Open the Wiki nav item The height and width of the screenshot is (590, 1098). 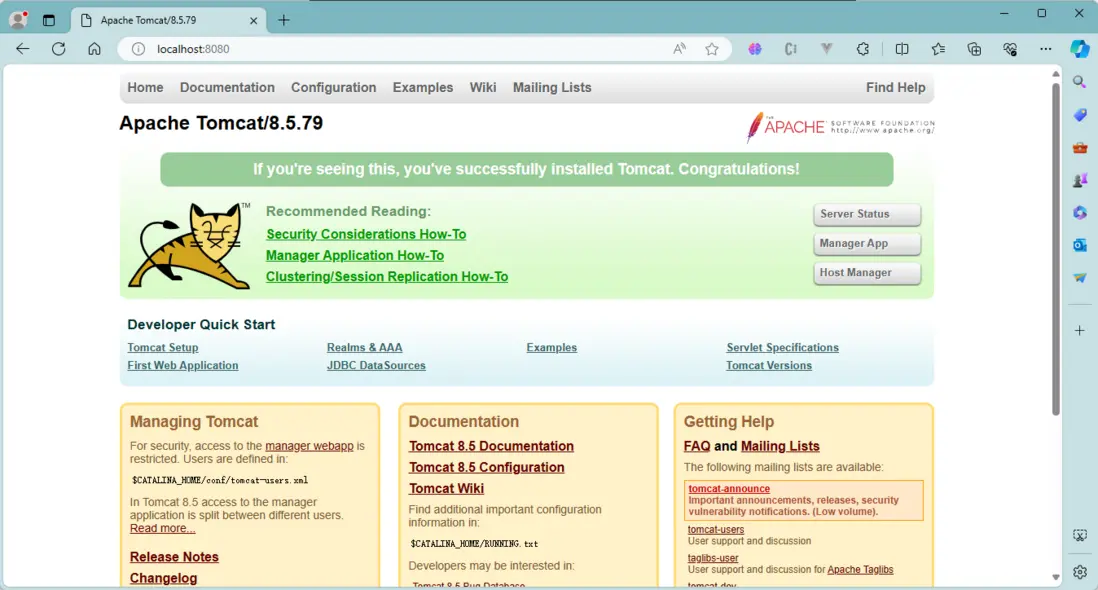(x=482, y=87)
